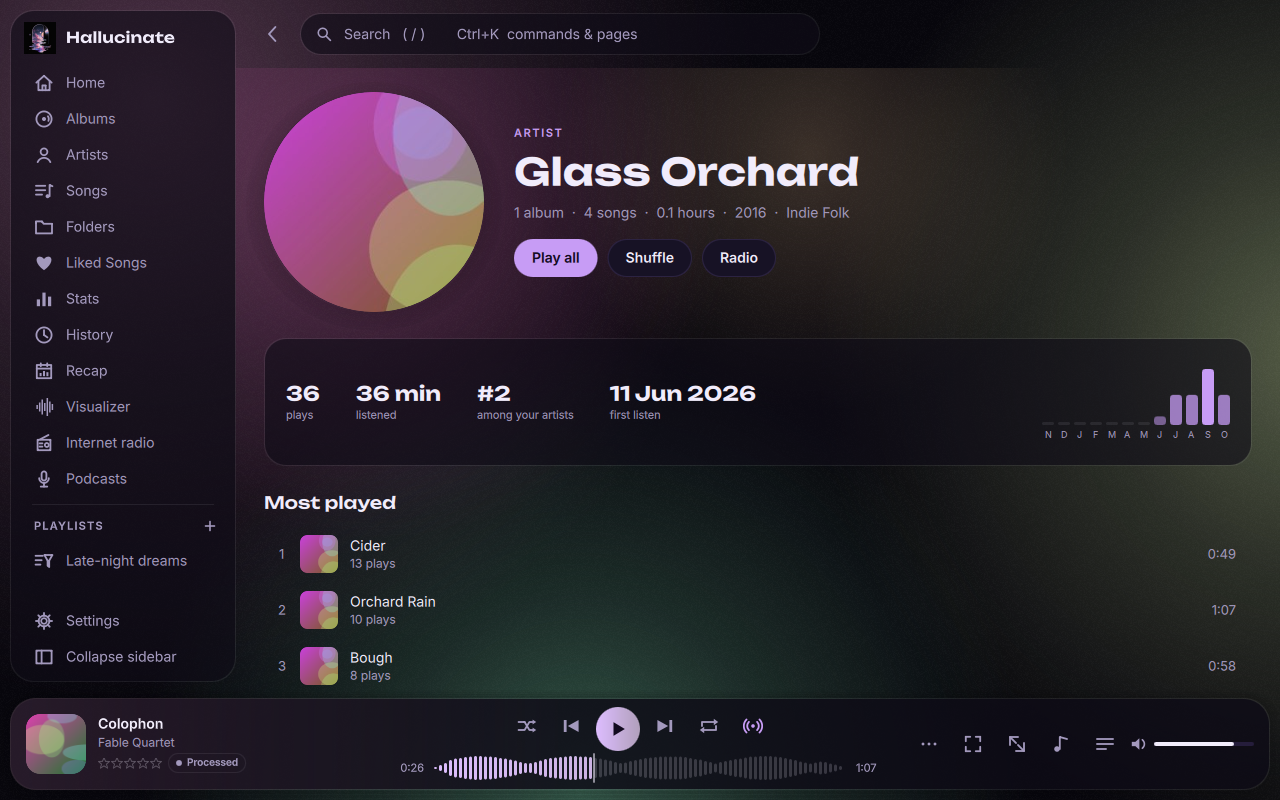The height and width of the screenshot is (800, 1280).
Task: Enter fullscreen player view
Action: click(x=973, y=744)
